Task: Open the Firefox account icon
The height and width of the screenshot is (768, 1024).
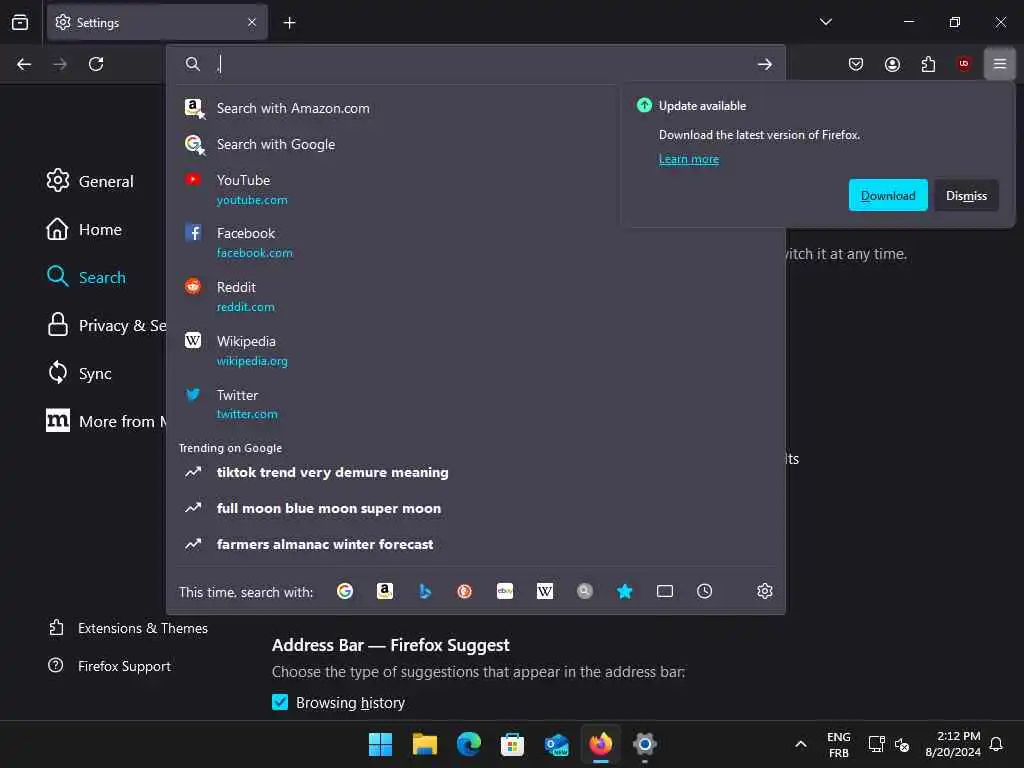Action: (x=892, y=64)
